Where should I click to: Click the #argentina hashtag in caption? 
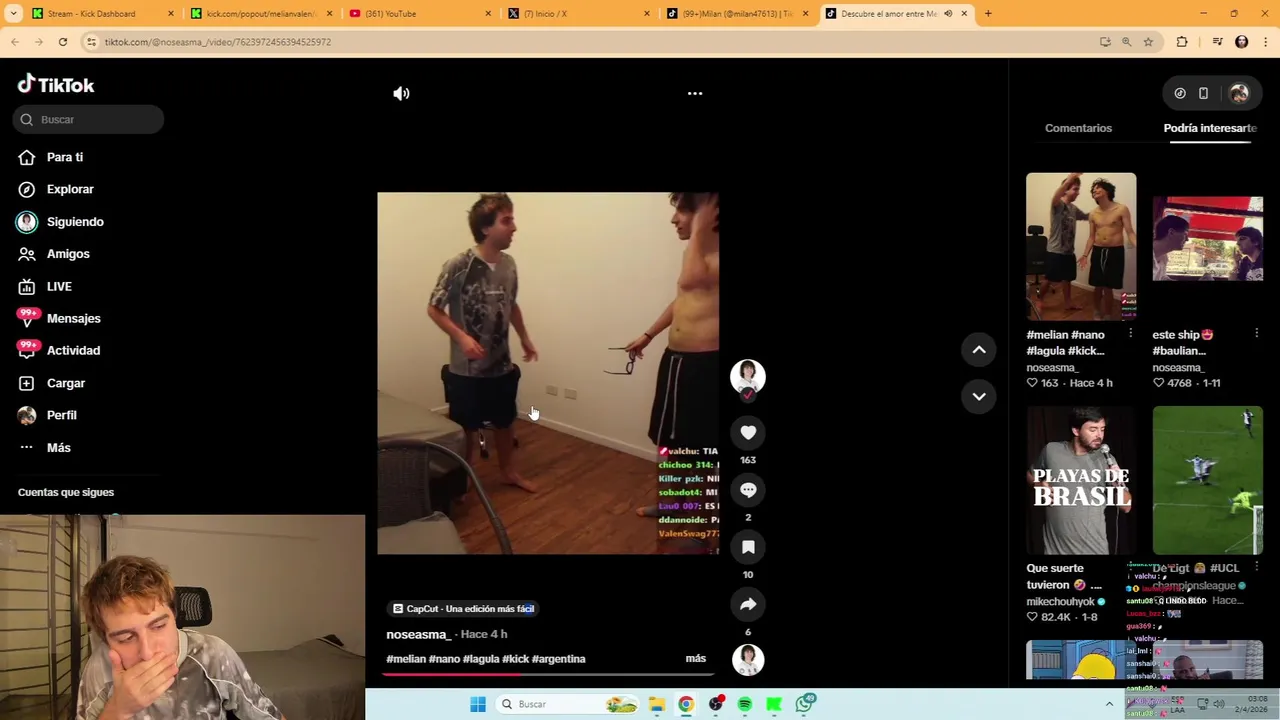558,659
